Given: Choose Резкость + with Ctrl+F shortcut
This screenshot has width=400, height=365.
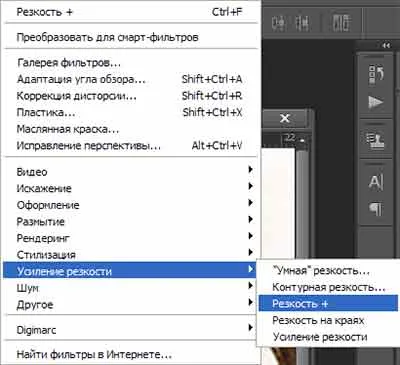Looking at the screenshot, I should 130,12.
